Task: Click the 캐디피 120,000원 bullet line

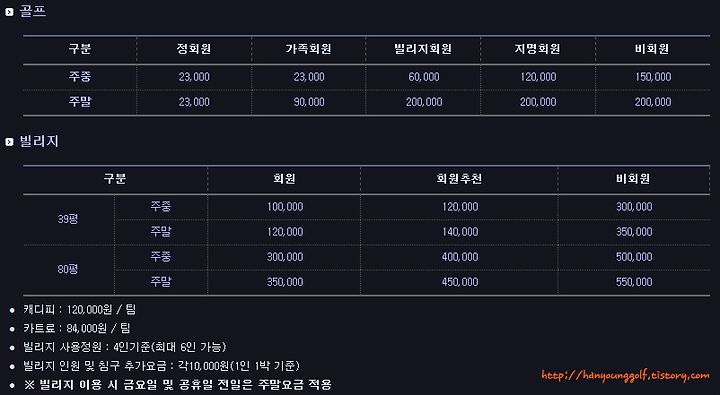Action: coord(79,310)
